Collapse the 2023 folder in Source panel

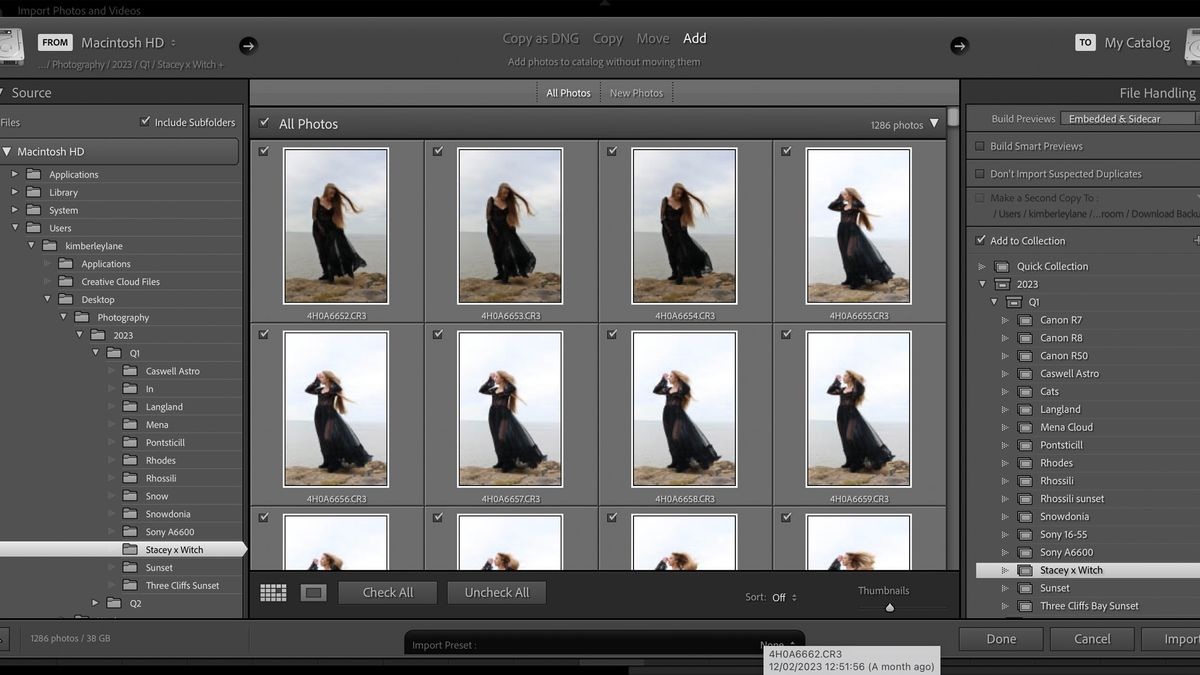79,334
